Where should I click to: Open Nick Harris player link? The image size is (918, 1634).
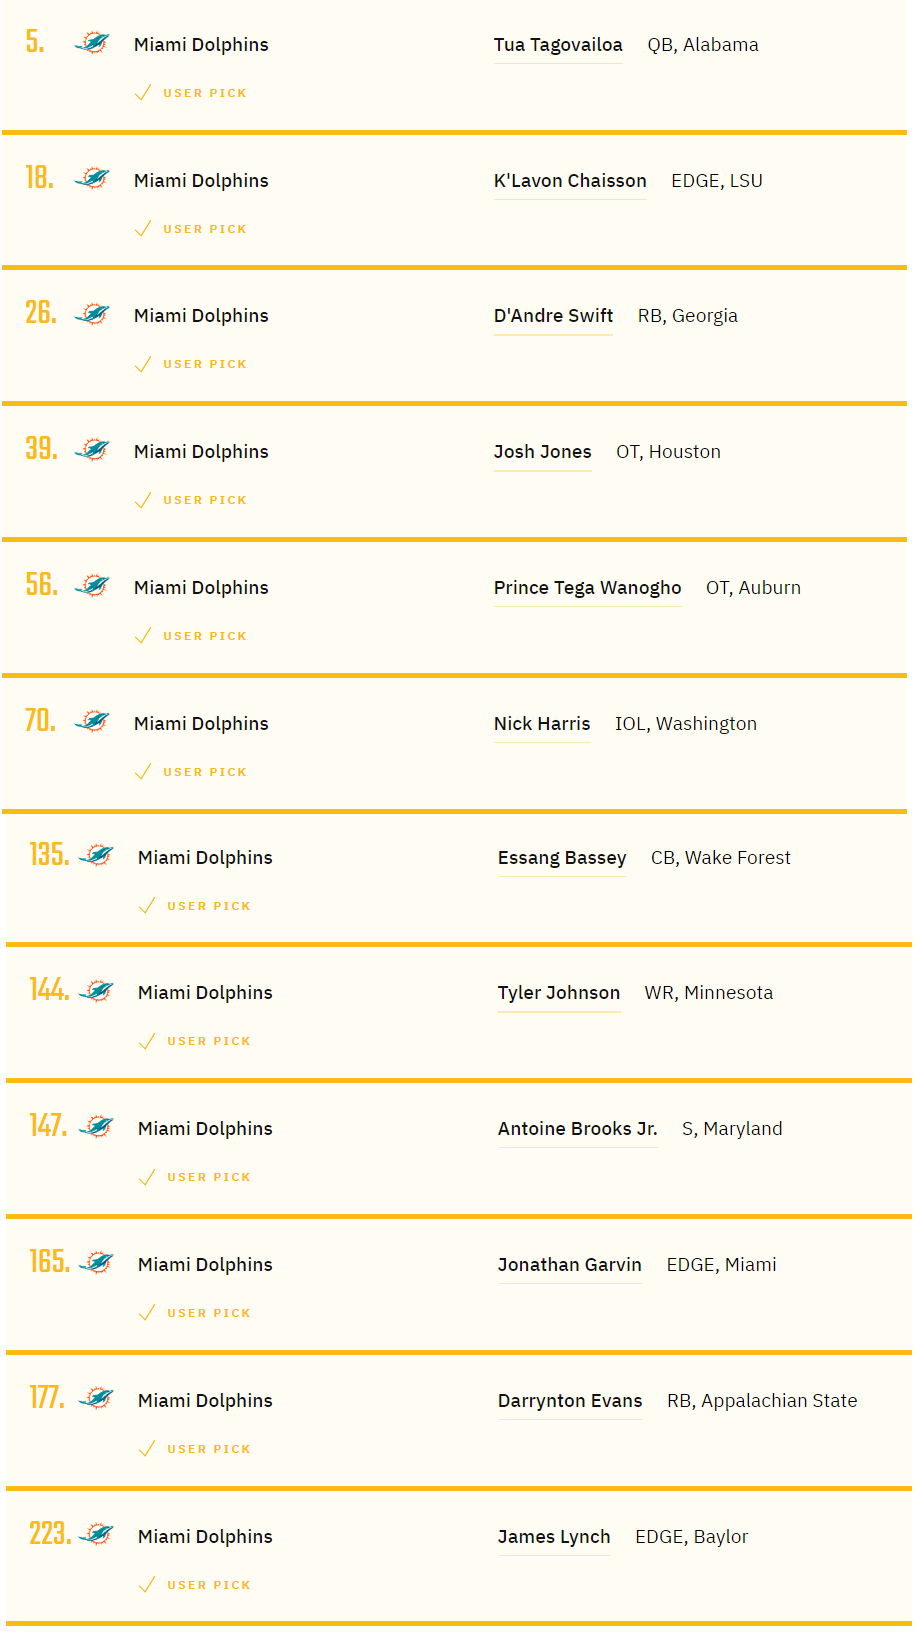(542, 724)
